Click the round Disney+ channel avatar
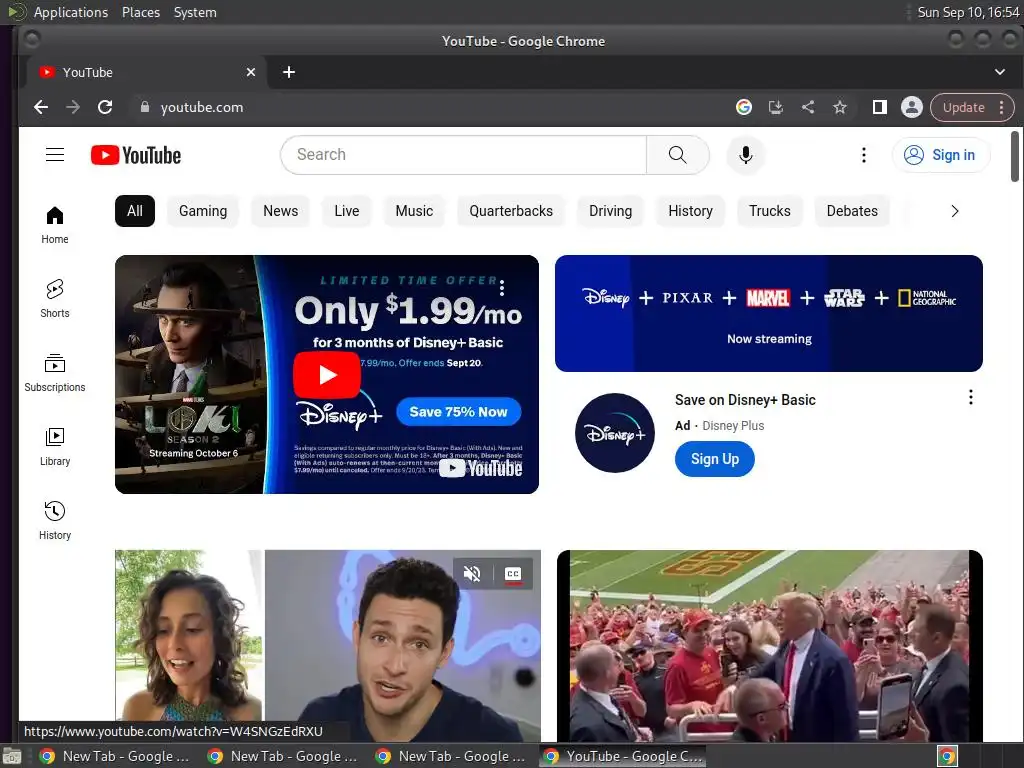This screenshot has width=1024, height=768. [615, 433]
